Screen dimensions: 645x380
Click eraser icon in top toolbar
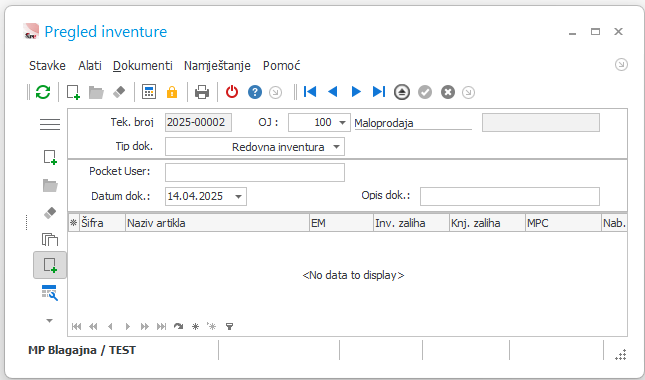pos(119,92)
